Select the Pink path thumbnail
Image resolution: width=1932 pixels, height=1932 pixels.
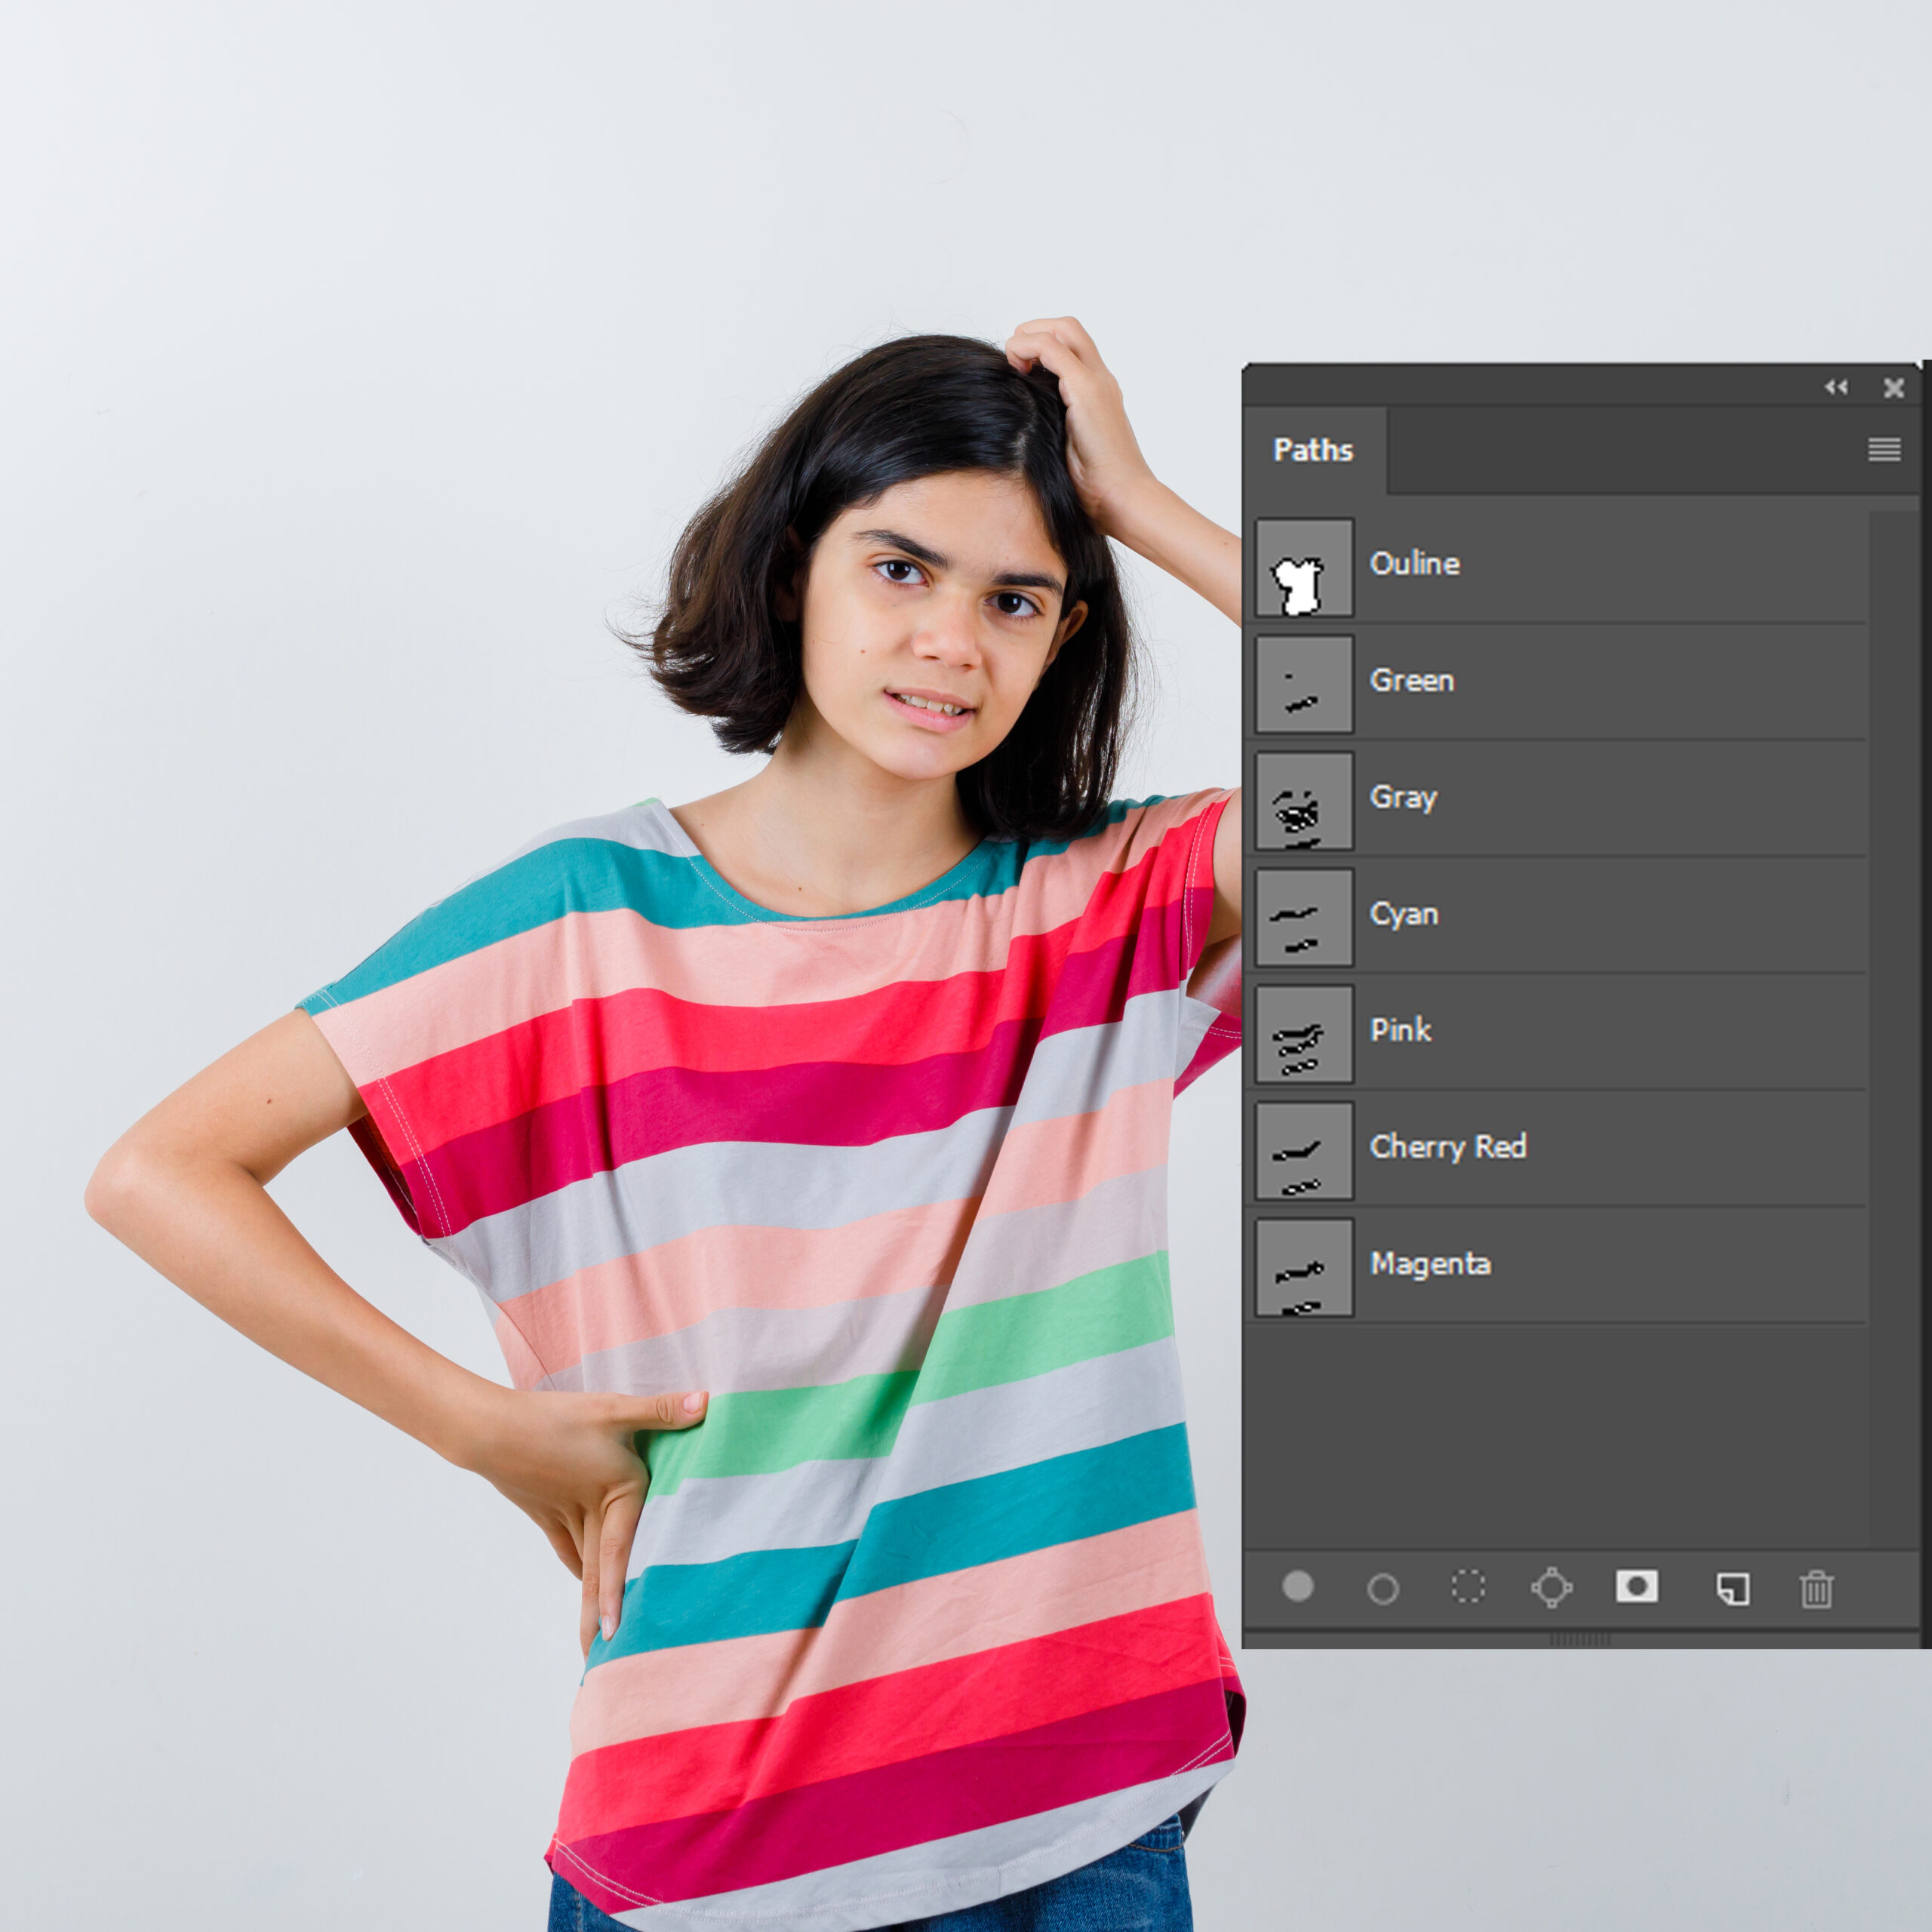(1304, 1034)
